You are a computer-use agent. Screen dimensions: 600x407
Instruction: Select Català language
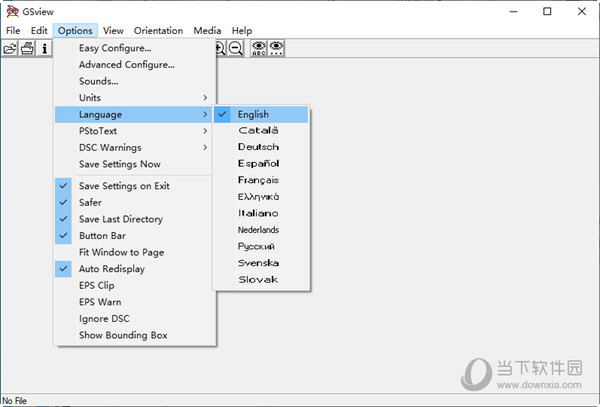point(261,131)
